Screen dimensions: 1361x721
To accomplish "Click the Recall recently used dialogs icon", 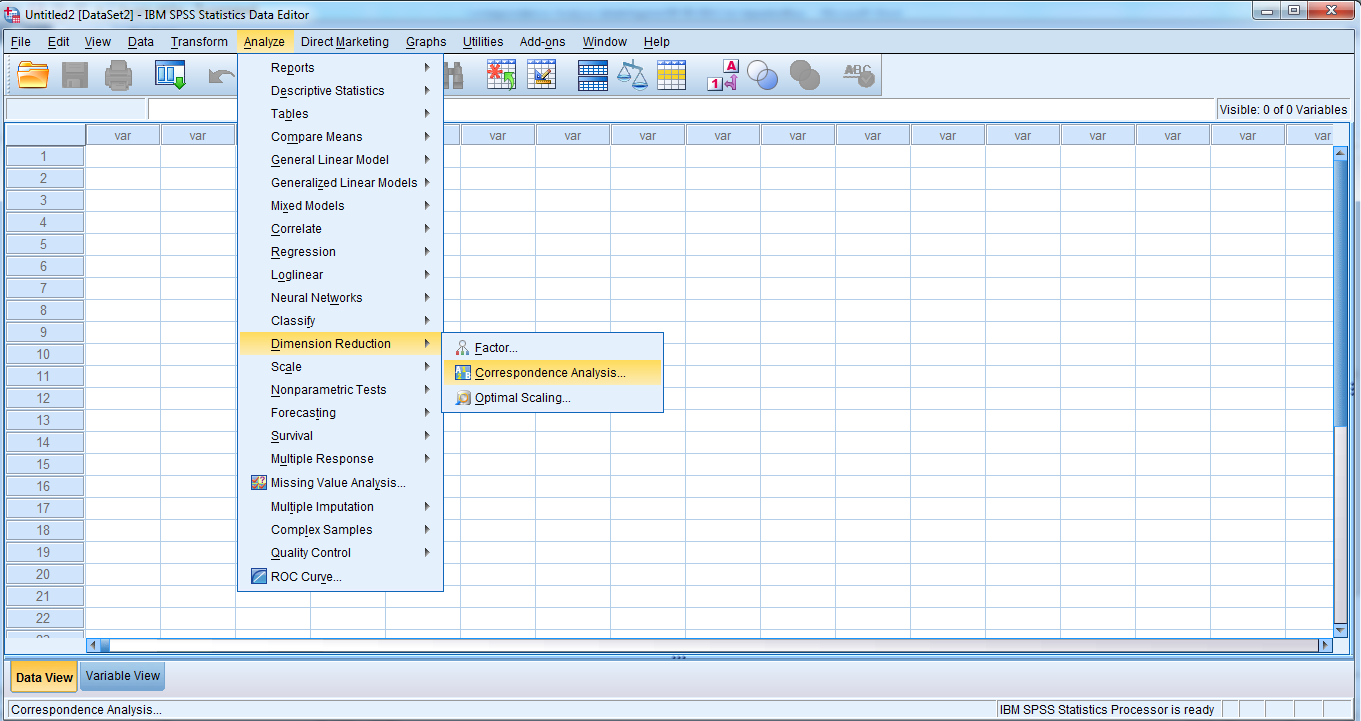I will click(170, 75).
